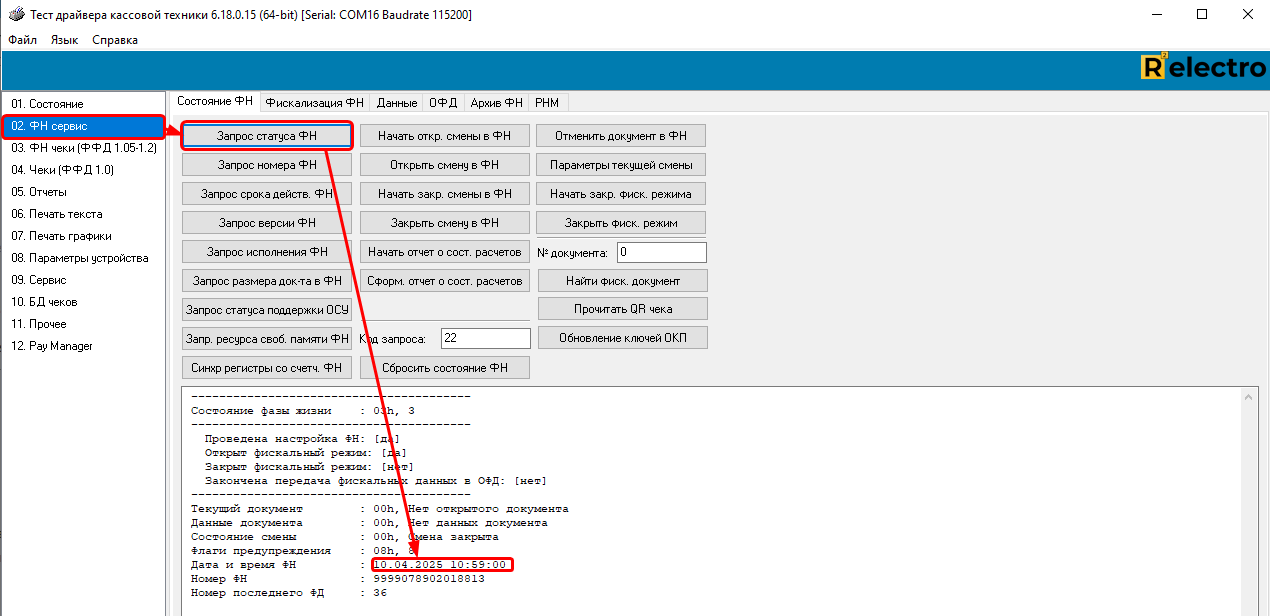
Task: Click the application printer icon in title bar
Action: click(16, 15)
